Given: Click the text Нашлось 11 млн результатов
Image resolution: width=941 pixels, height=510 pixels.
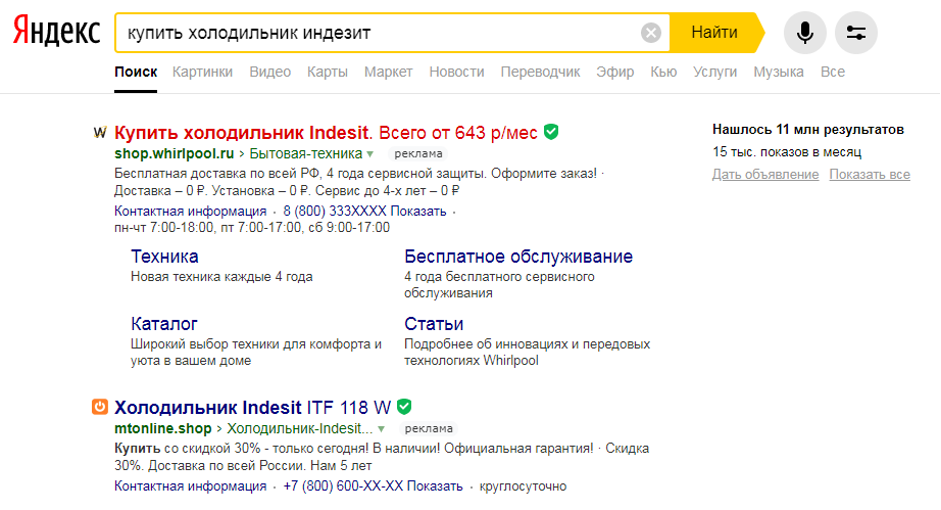Looking at the screenshot, I should pos(808,130).
